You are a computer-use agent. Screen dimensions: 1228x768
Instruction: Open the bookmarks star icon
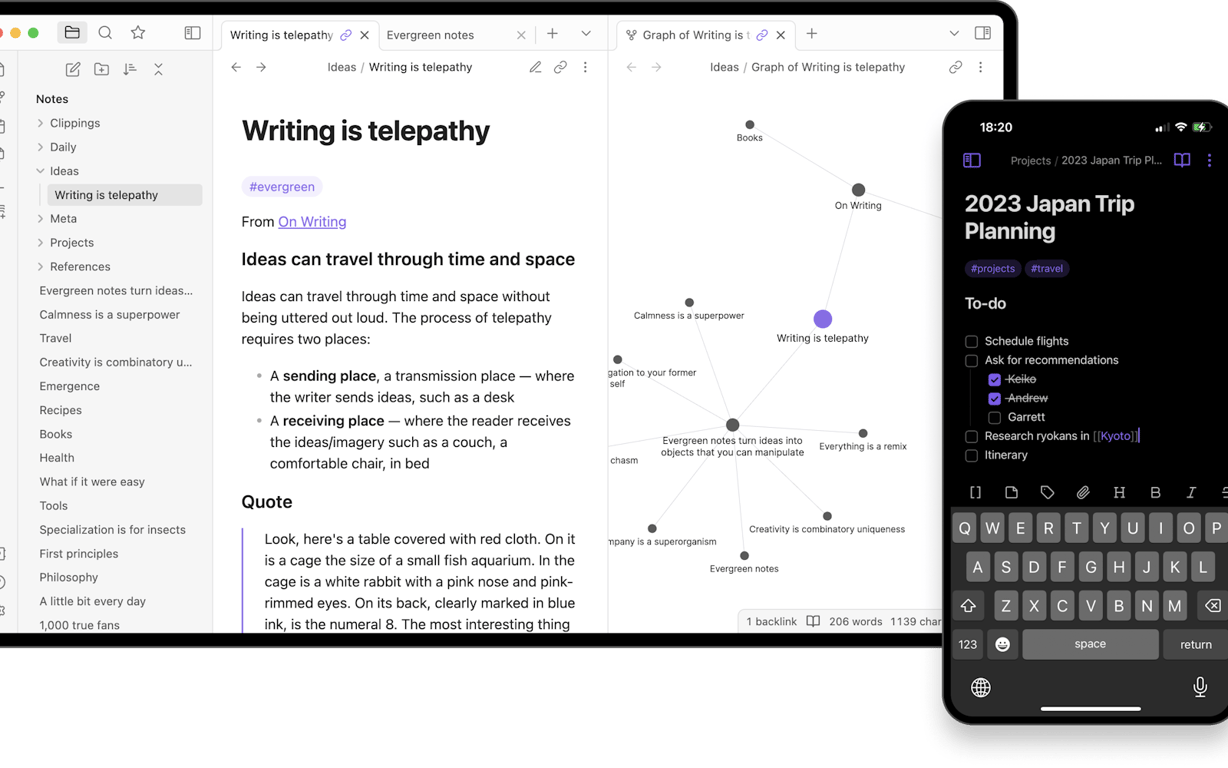138,33
